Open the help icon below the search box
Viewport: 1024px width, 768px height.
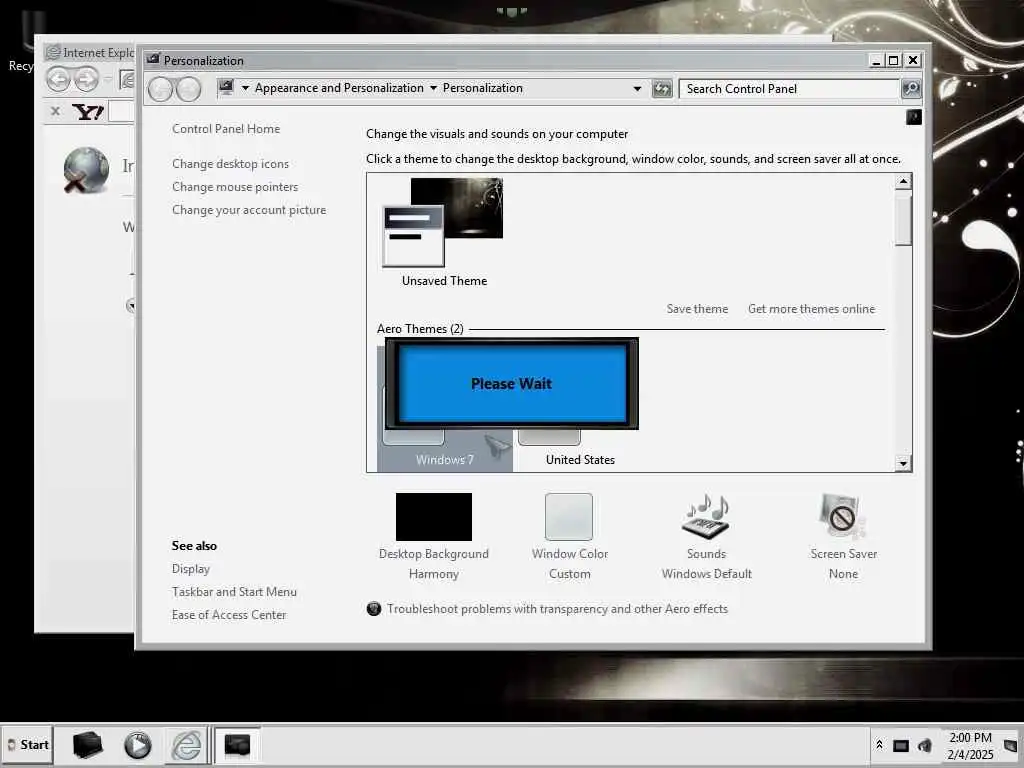[x=914, y=117]
